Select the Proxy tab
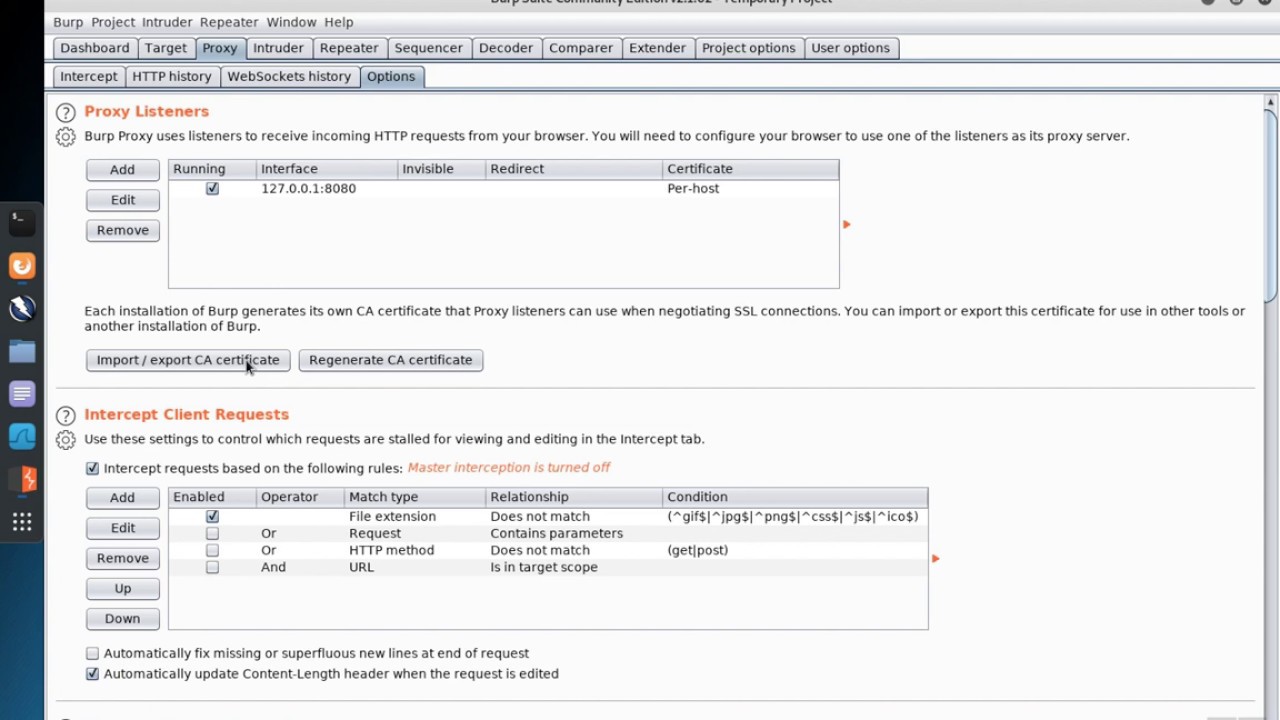 [219, 48]
